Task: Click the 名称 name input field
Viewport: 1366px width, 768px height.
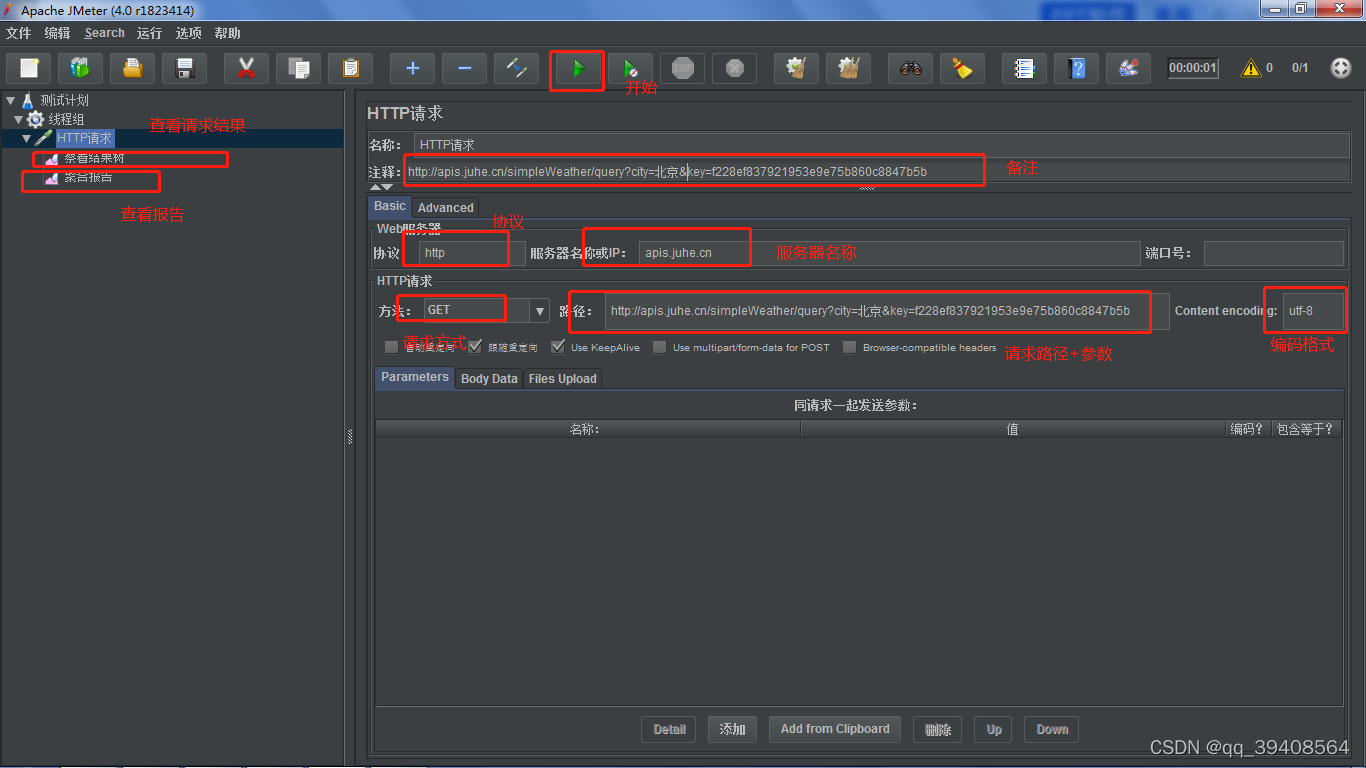Action: click(882, 145)
